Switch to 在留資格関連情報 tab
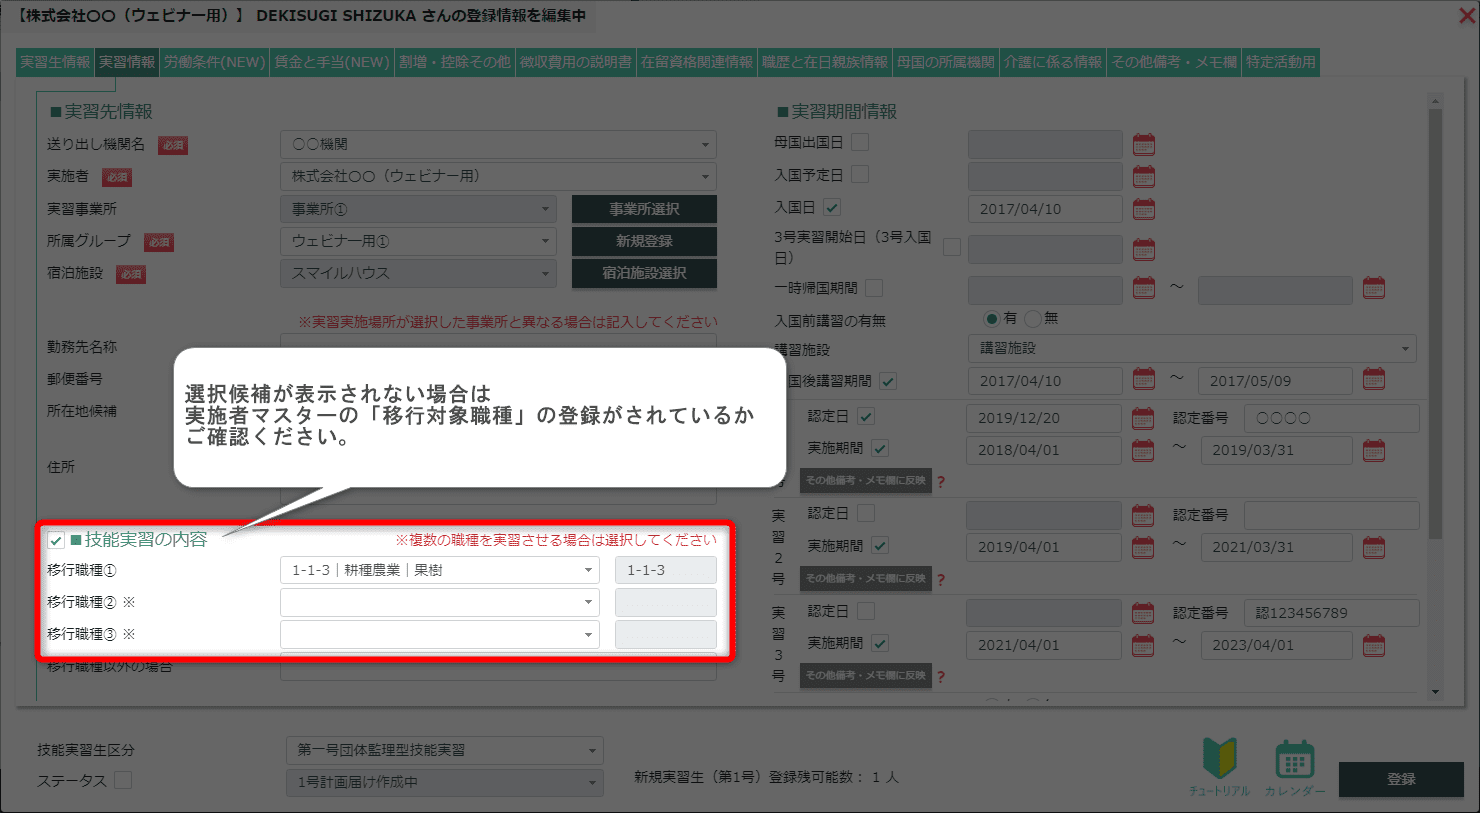 click(x=697, y=62)
